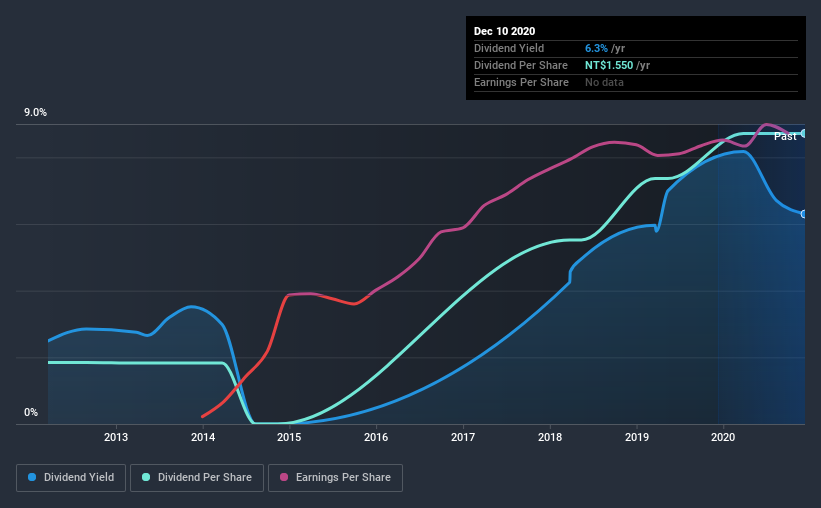Viewport: 821px width, 508px height.
Task: Click the Dec 10 2020 tooltip date
Action: click(x=504, y=31)
